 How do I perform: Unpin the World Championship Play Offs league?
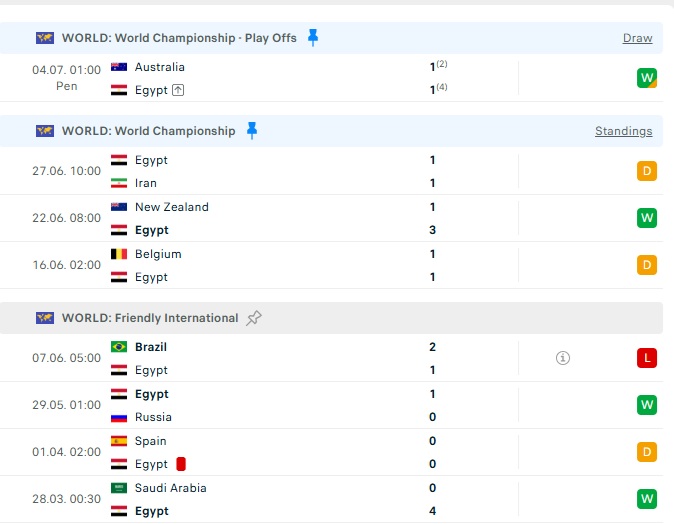coord(313,37)
